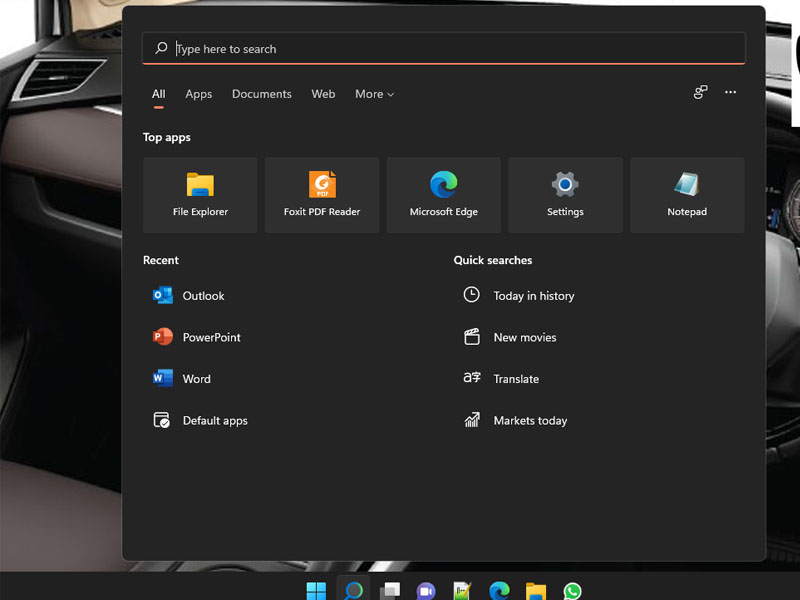Open Word from Recent list
The image size is (800, 600).
[182, 379]
